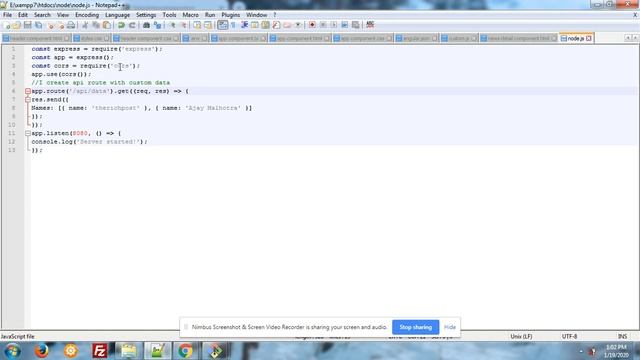Open the Function List icon
This screenshot has height=360, width=640.
pos(276,25)
